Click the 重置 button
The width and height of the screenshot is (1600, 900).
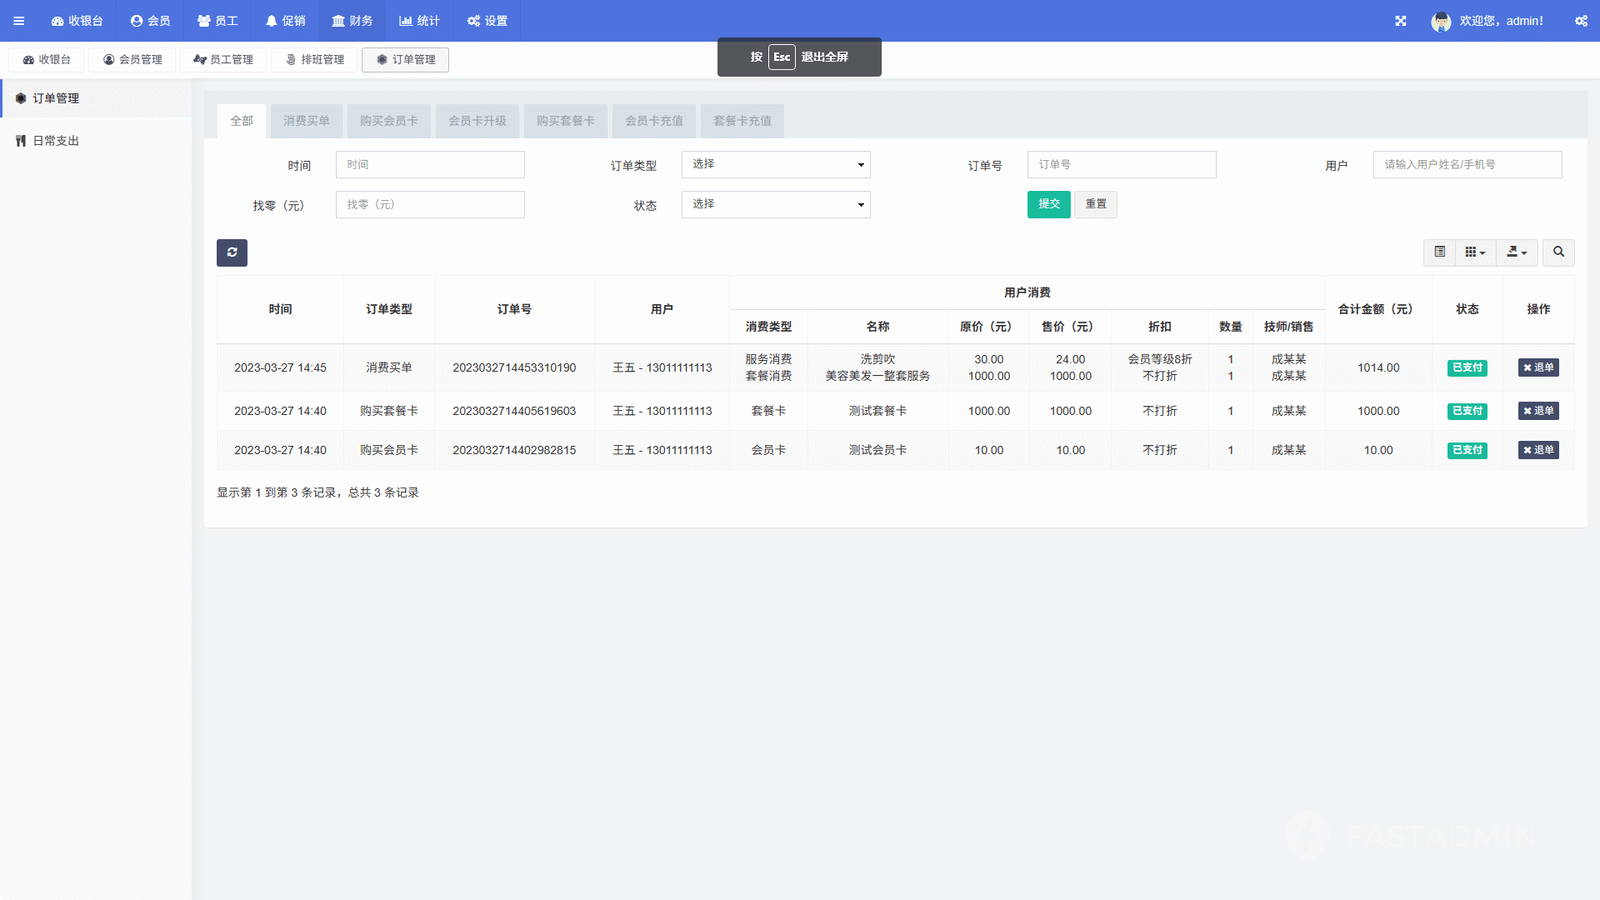(x=1096, y=204)
